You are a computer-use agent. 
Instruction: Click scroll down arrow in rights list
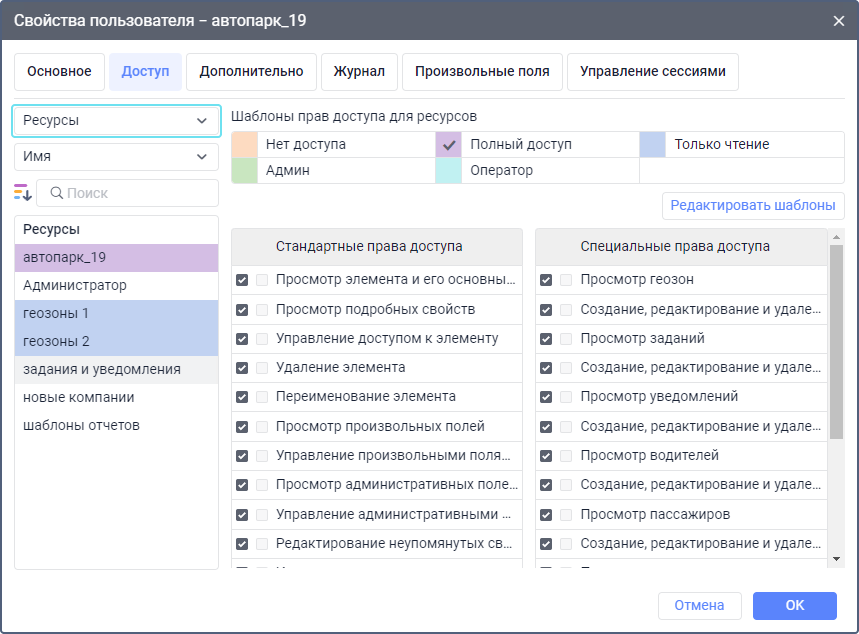(836, 558)
